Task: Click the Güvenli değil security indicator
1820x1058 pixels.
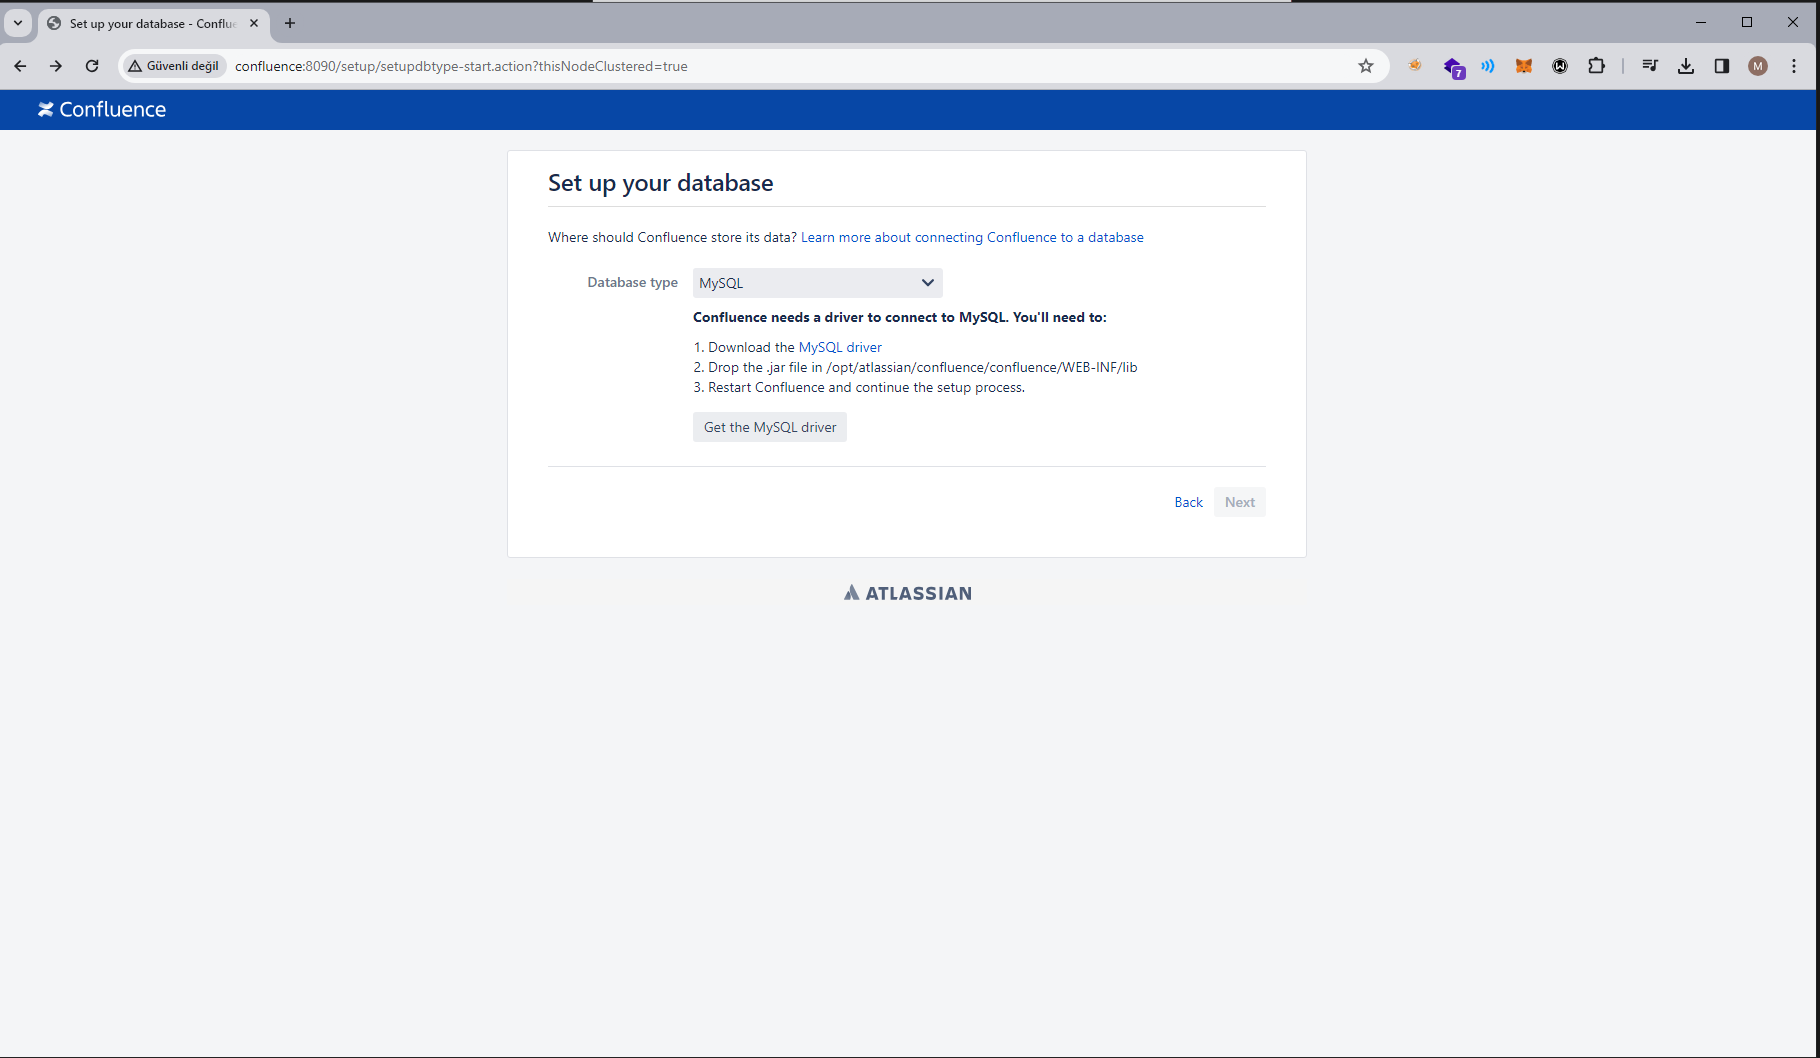Action: [174, 66]
